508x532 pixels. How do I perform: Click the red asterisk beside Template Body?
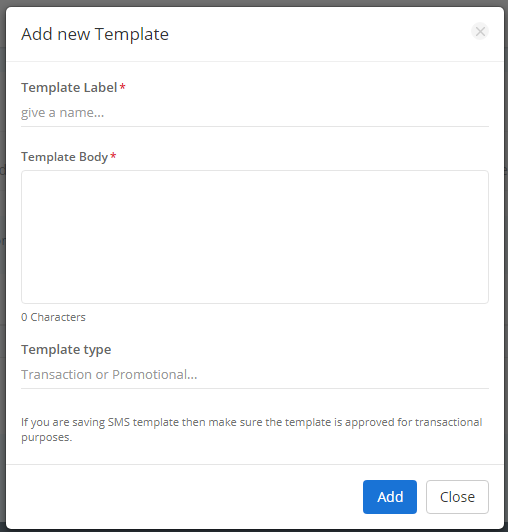coord(113,156)
